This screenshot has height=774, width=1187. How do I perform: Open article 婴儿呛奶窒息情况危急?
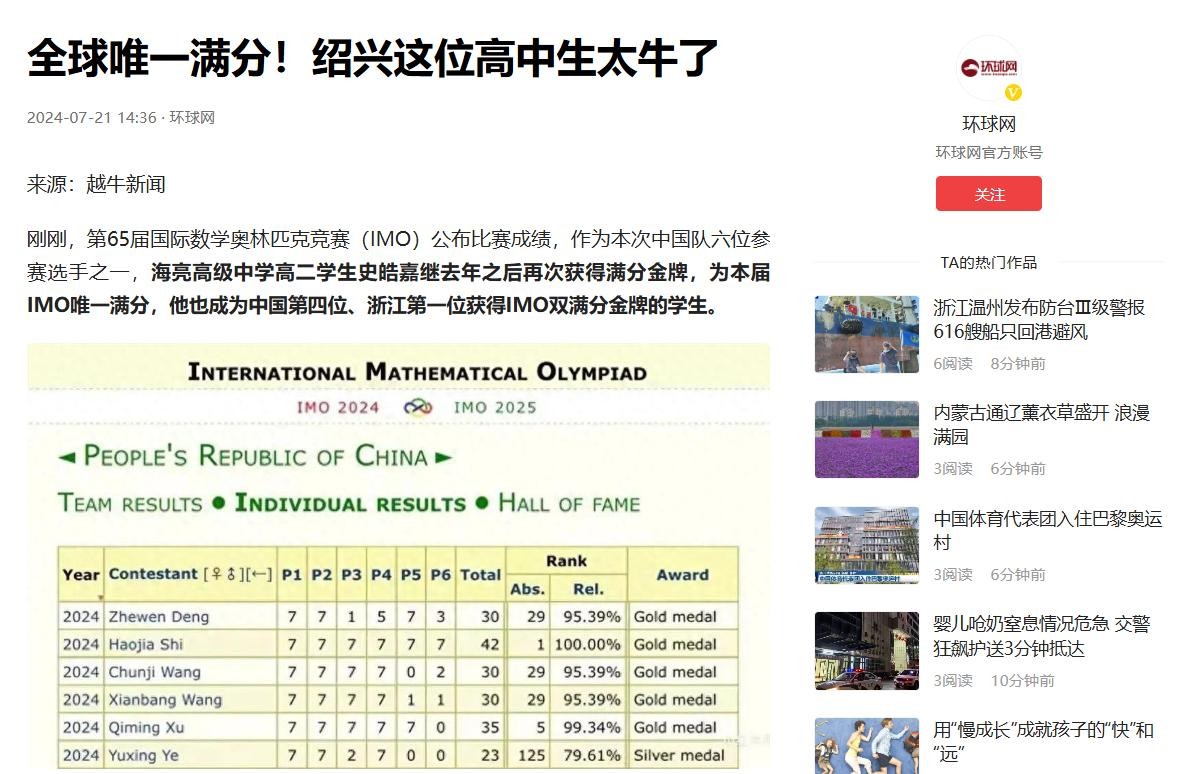point(1041,636)
